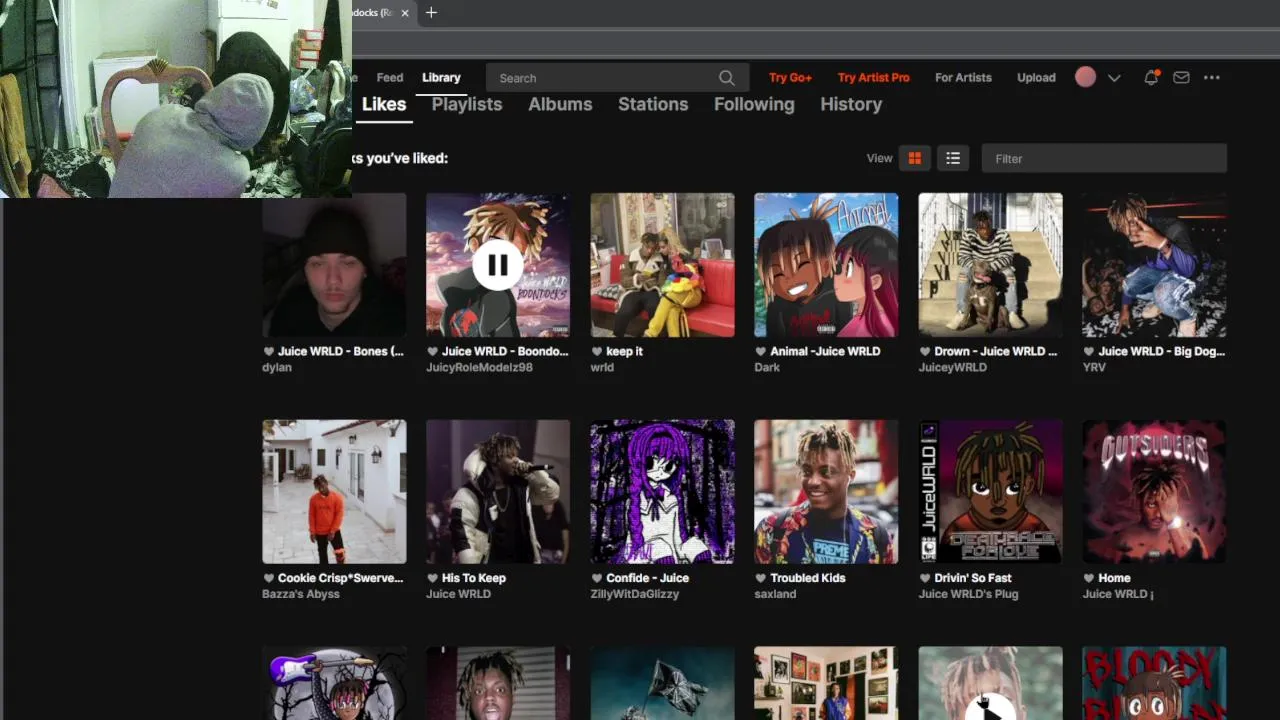Viewport: 1280px width, 720px height.
Task: Unlike Confide - Juice heart icon
Action: point(596,578)
